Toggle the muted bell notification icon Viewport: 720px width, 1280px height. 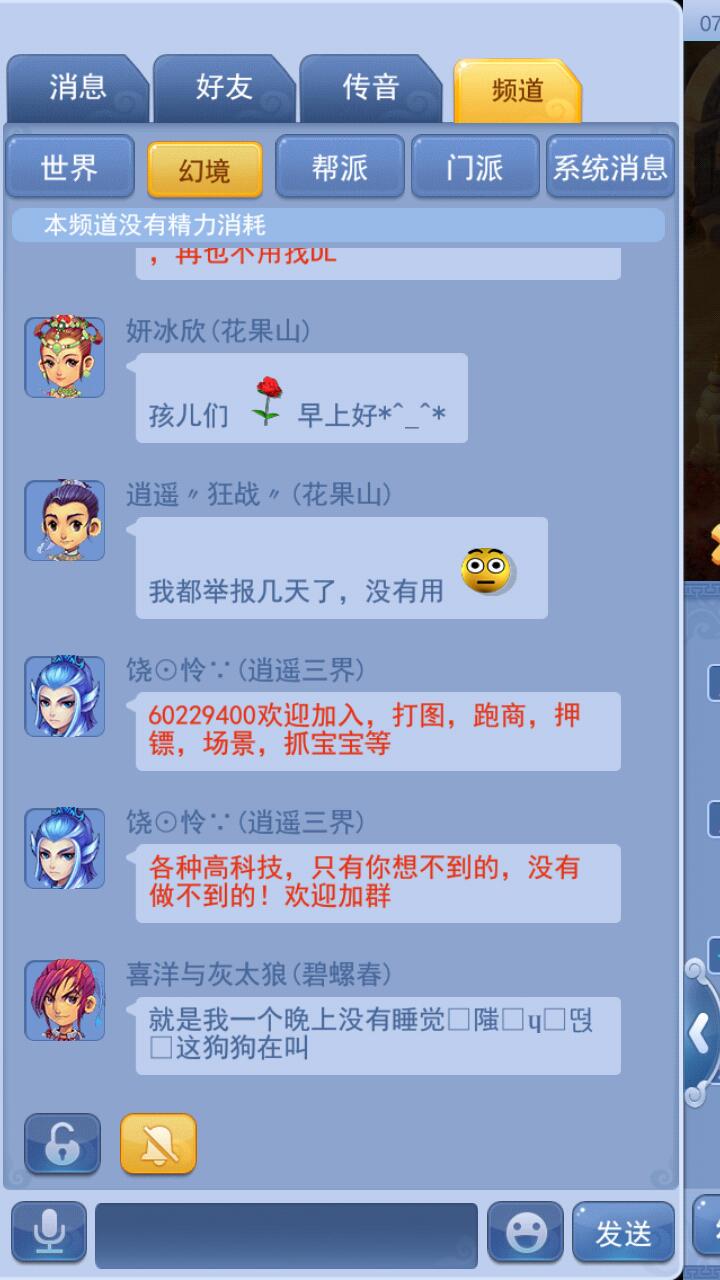(x=158, y=1143)
